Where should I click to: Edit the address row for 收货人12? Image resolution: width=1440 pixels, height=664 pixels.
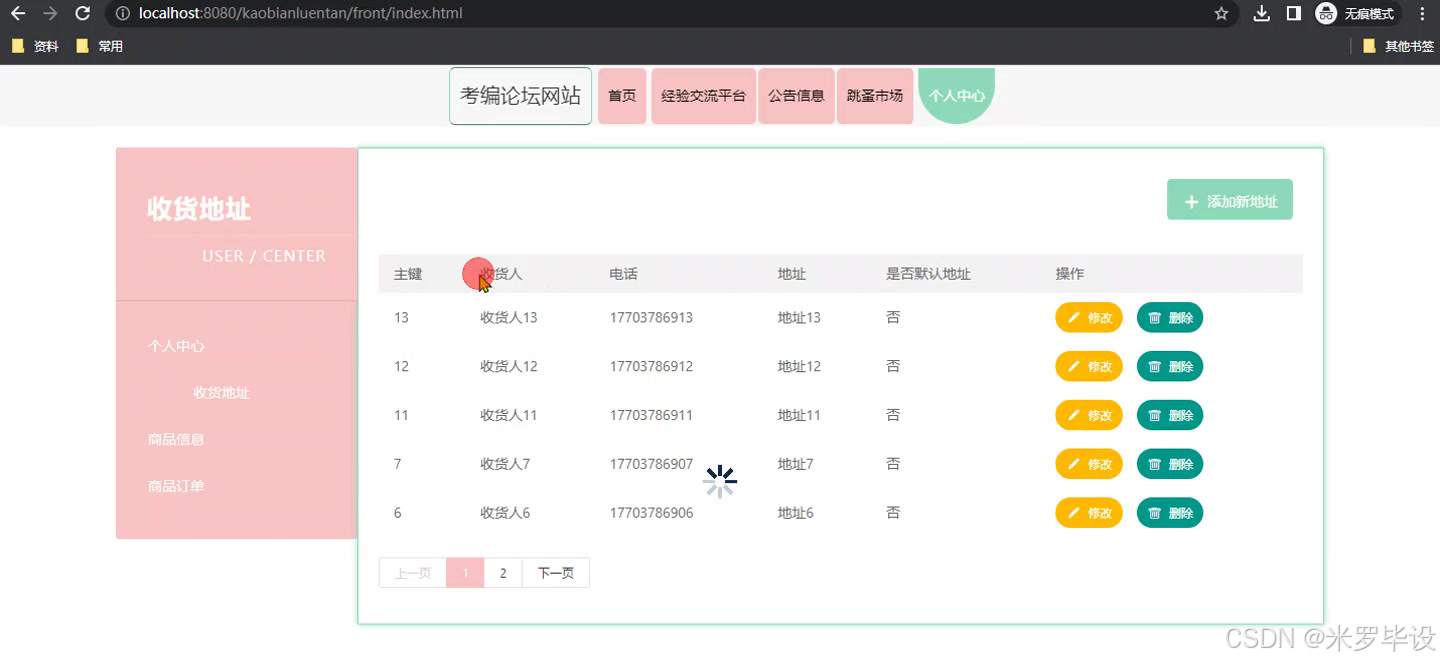pyautogui.click(x=1089, y=367)
